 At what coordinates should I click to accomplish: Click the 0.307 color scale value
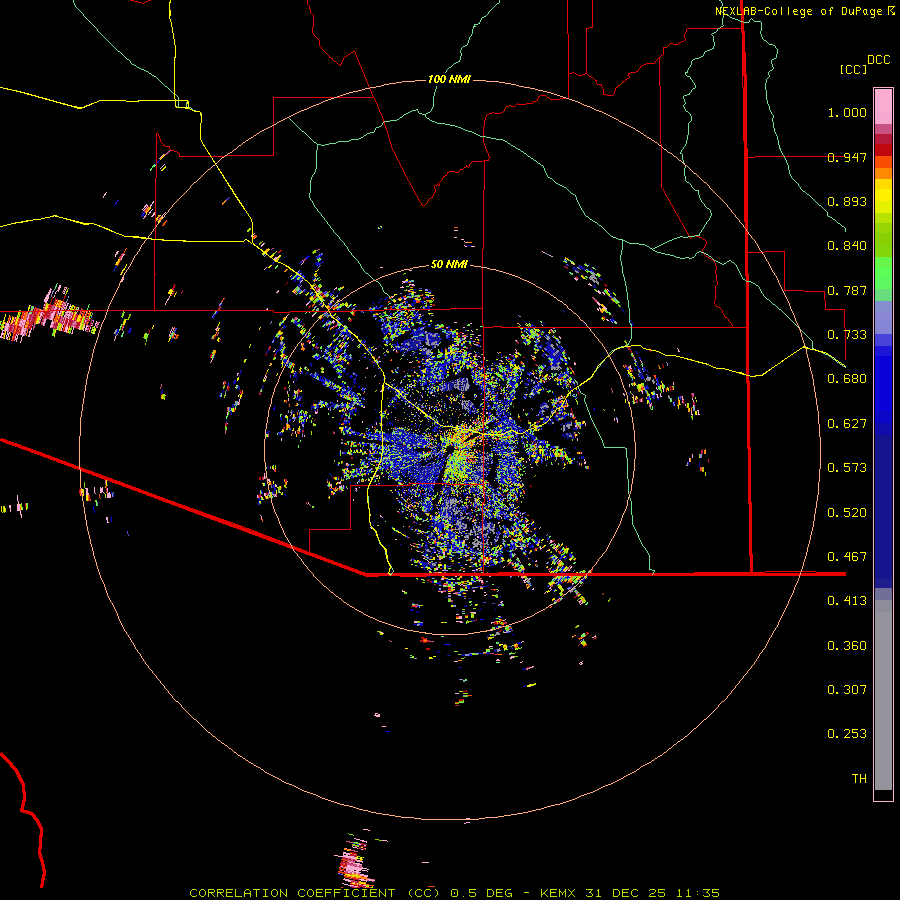pyautogui.click(x=847, y=690)
